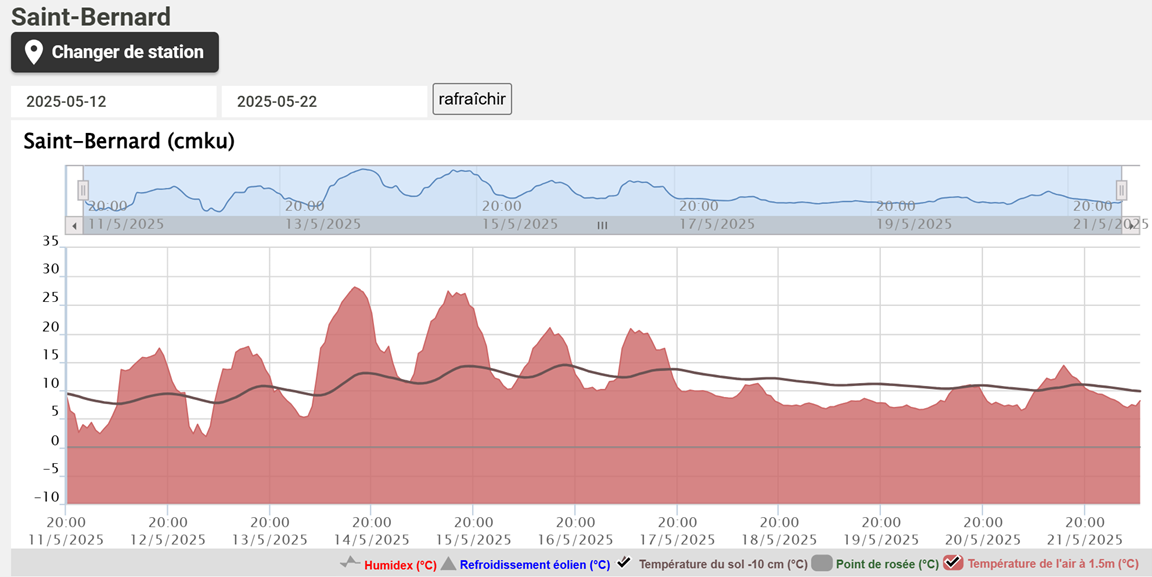Click the navigator left range handle
The height and width of the screenshot is (577, 1152).
click(x=83, y=190)
